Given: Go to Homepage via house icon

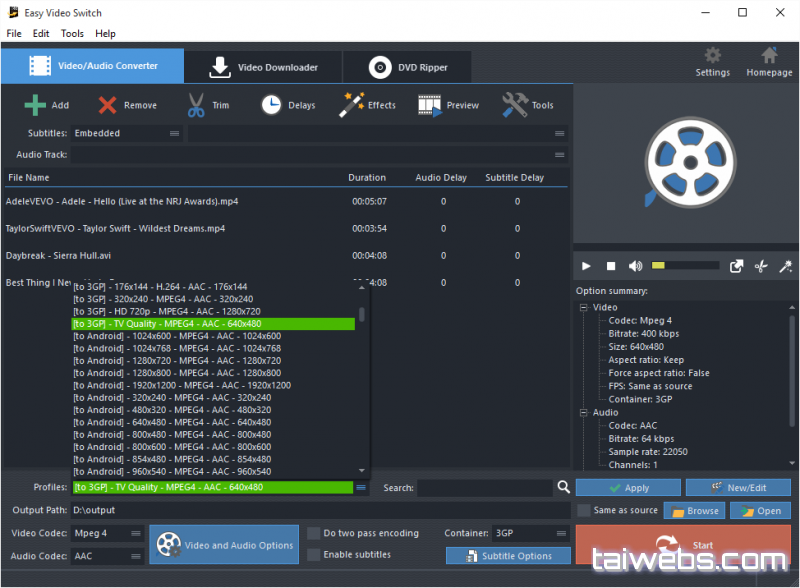Looking at the screenshot, I should [x=769, y=56].
